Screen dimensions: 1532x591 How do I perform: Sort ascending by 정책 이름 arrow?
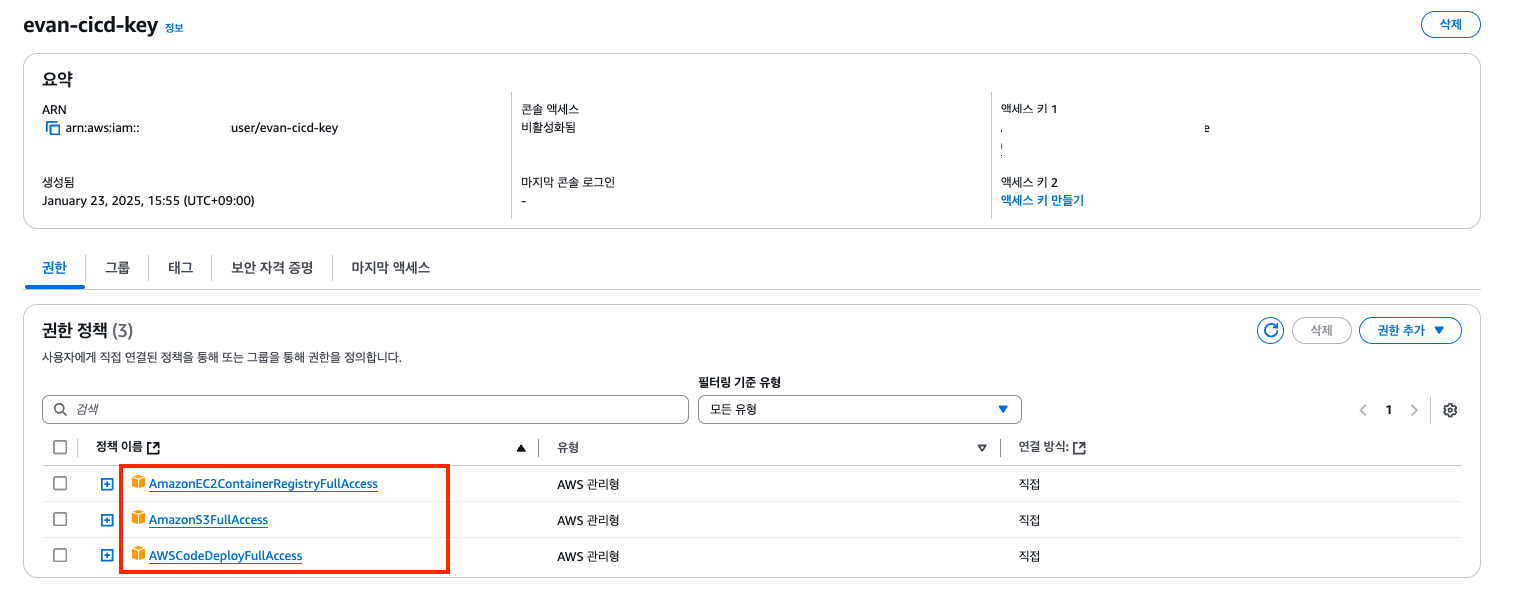521,448
